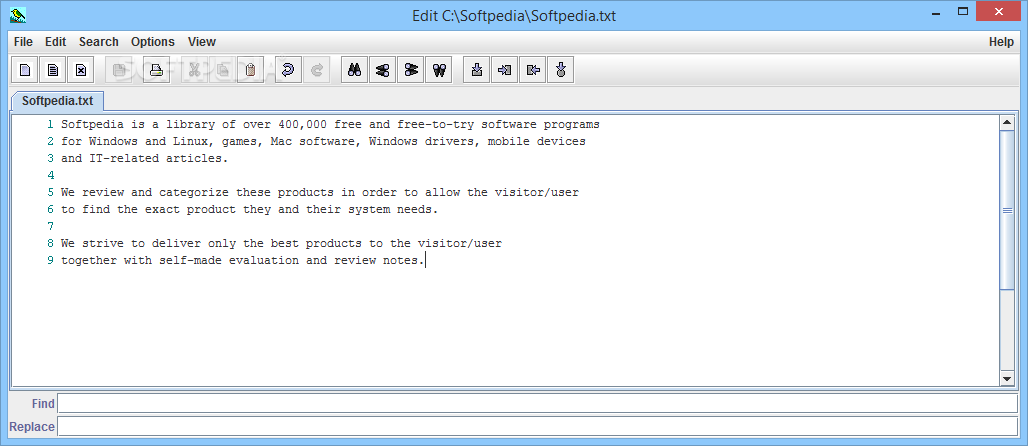Click the line 'for Windows and Linux, games'

323,141
